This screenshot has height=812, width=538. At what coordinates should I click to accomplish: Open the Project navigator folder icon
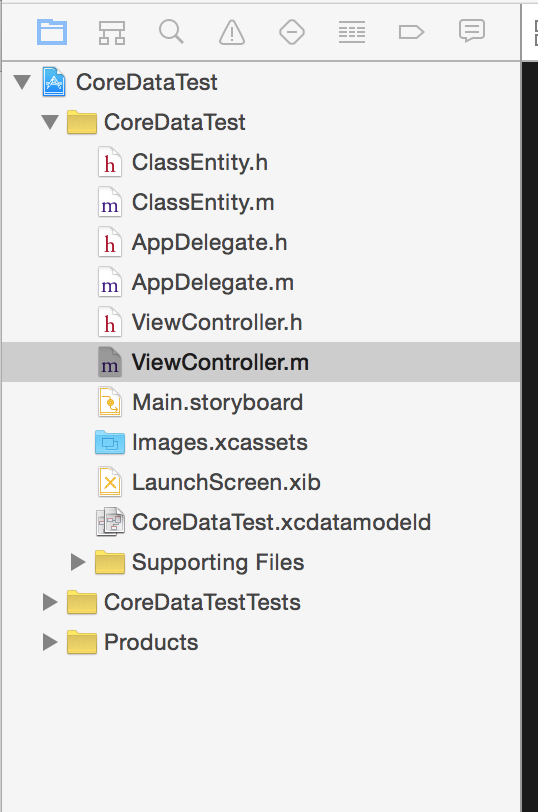(x=52, y=32)
